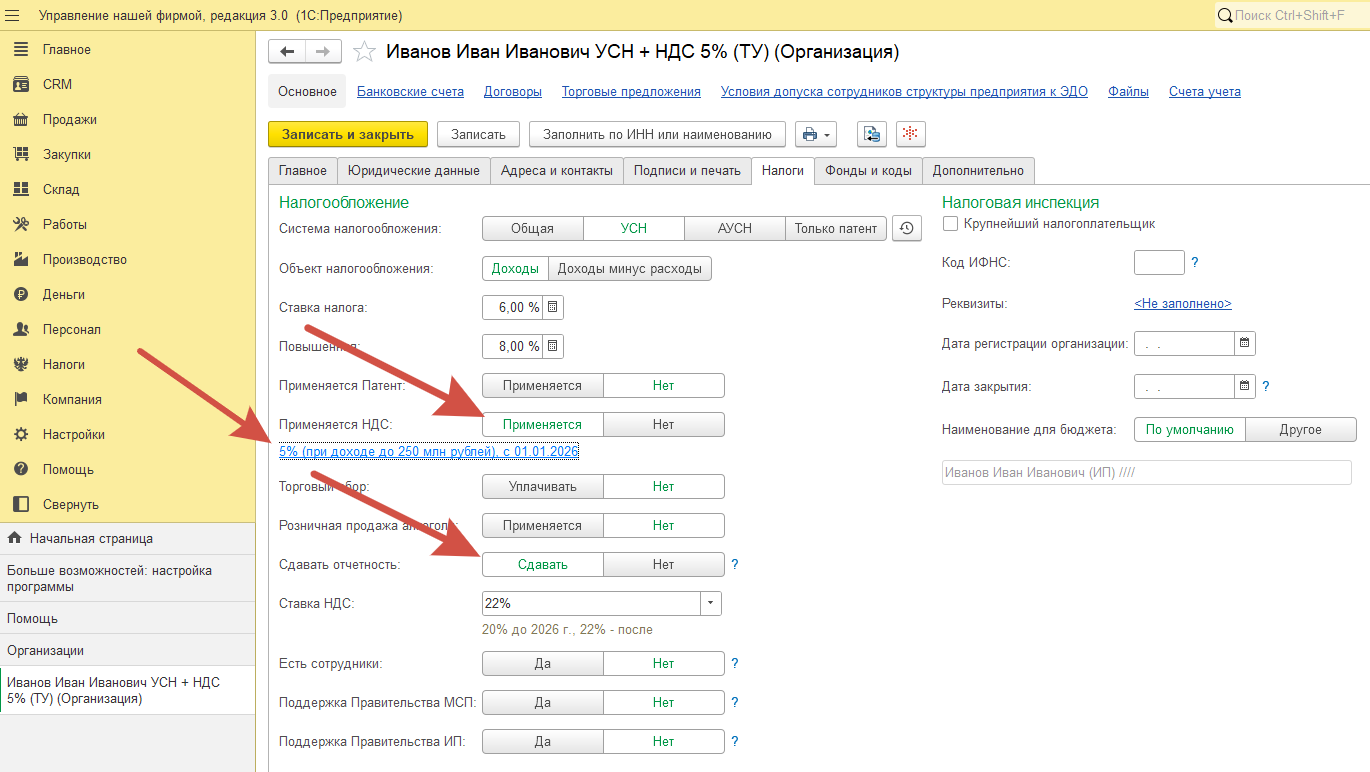The image size is (1370, 772).
Task: Click the back navigation arrow
Action: (287, 52)
